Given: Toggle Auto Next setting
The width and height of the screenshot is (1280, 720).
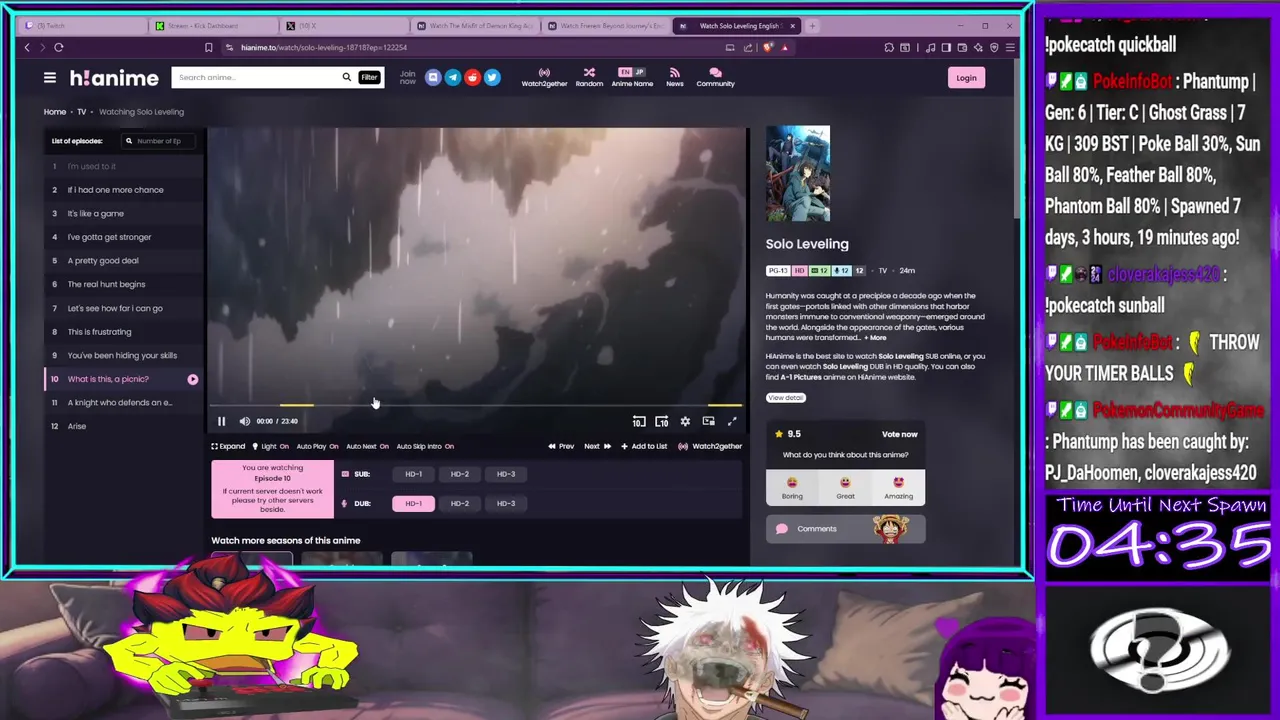Looking at the screenshot, I should (x=367, y=446).
